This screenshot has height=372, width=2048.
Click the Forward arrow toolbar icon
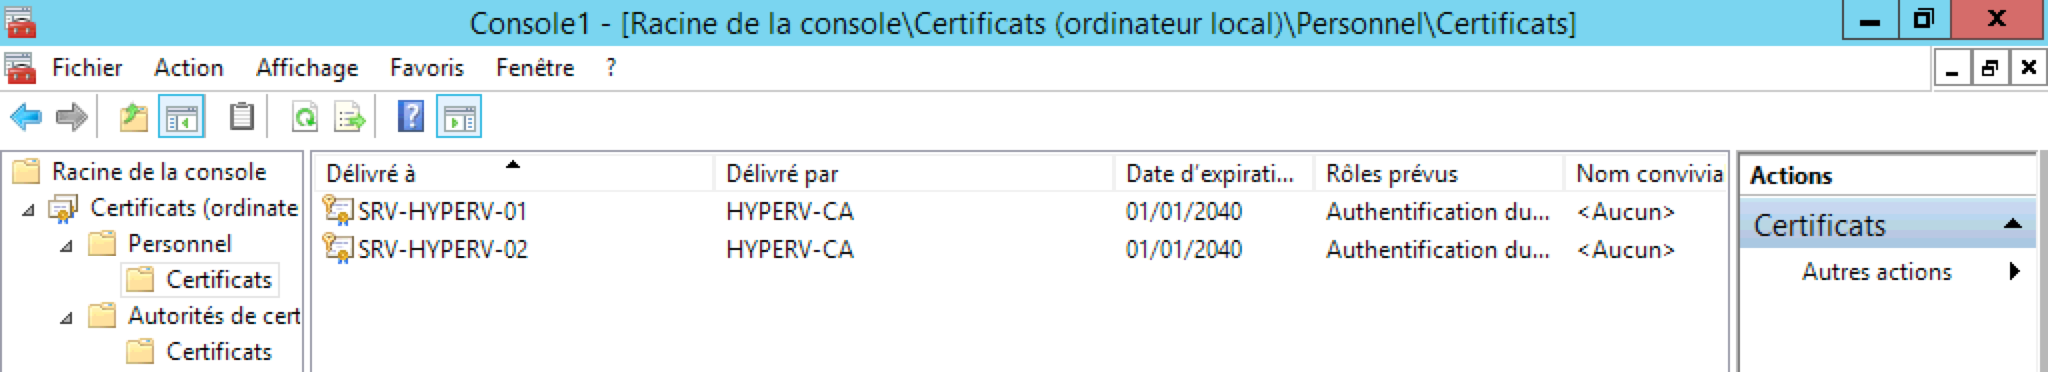pyautogui.click(x=71, y=118)
